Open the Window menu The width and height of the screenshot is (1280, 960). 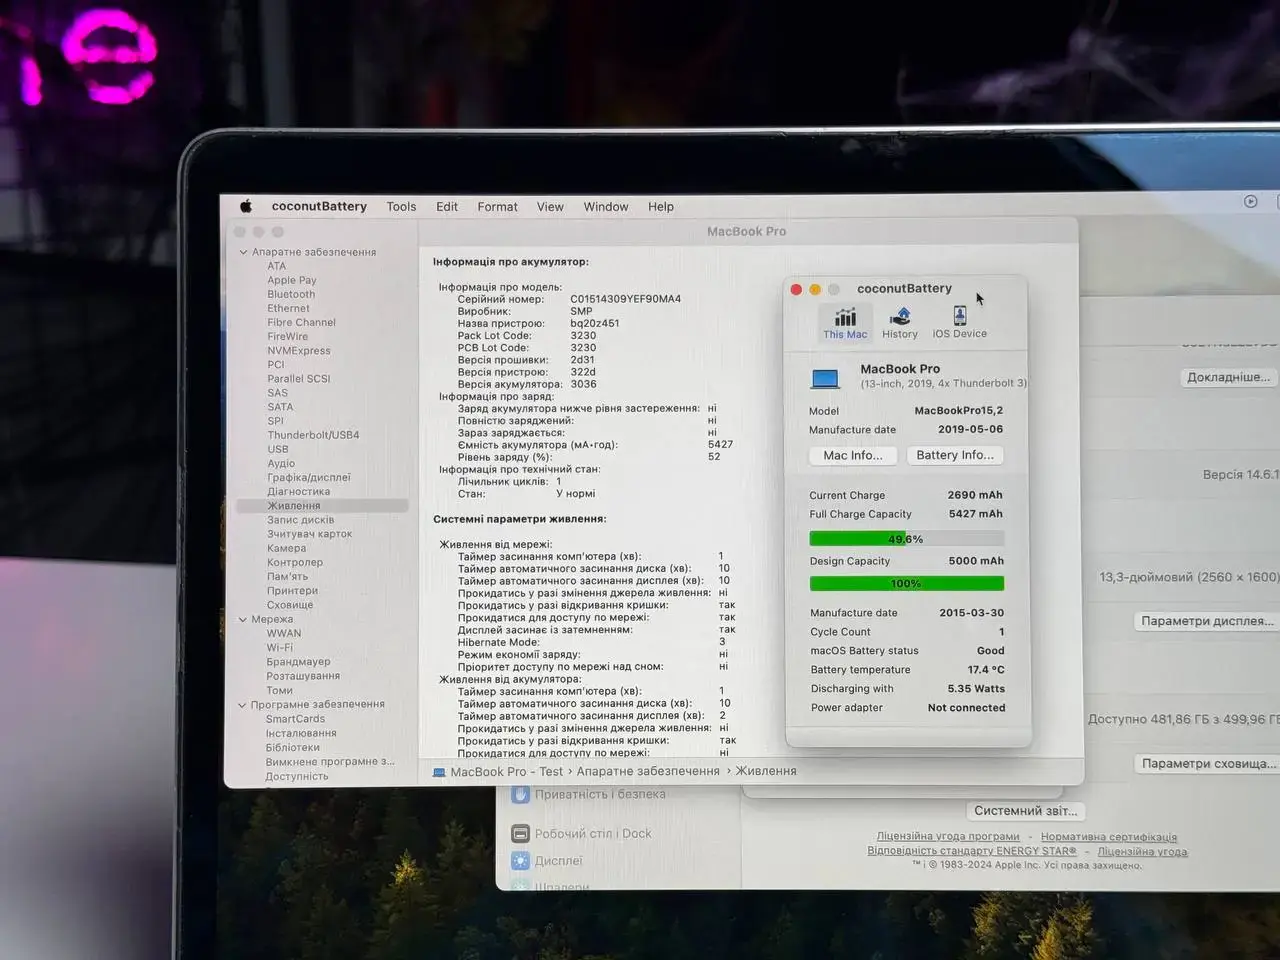[606, 207]
